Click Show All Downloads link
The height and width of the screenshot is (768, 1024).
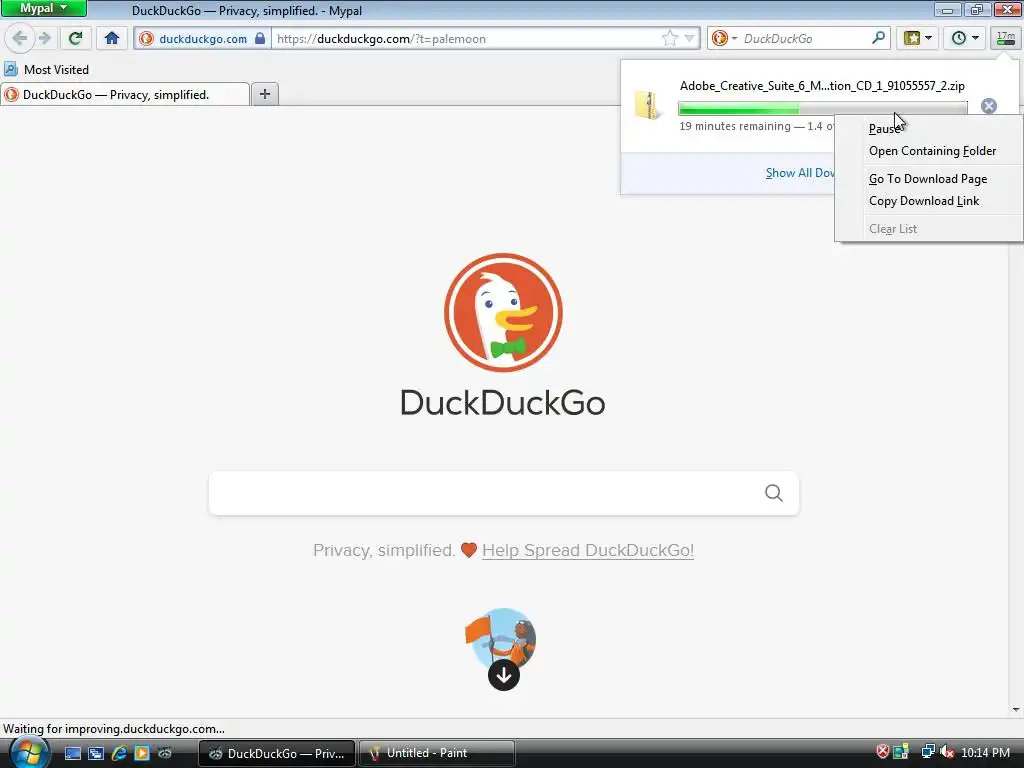click(801, 173)
